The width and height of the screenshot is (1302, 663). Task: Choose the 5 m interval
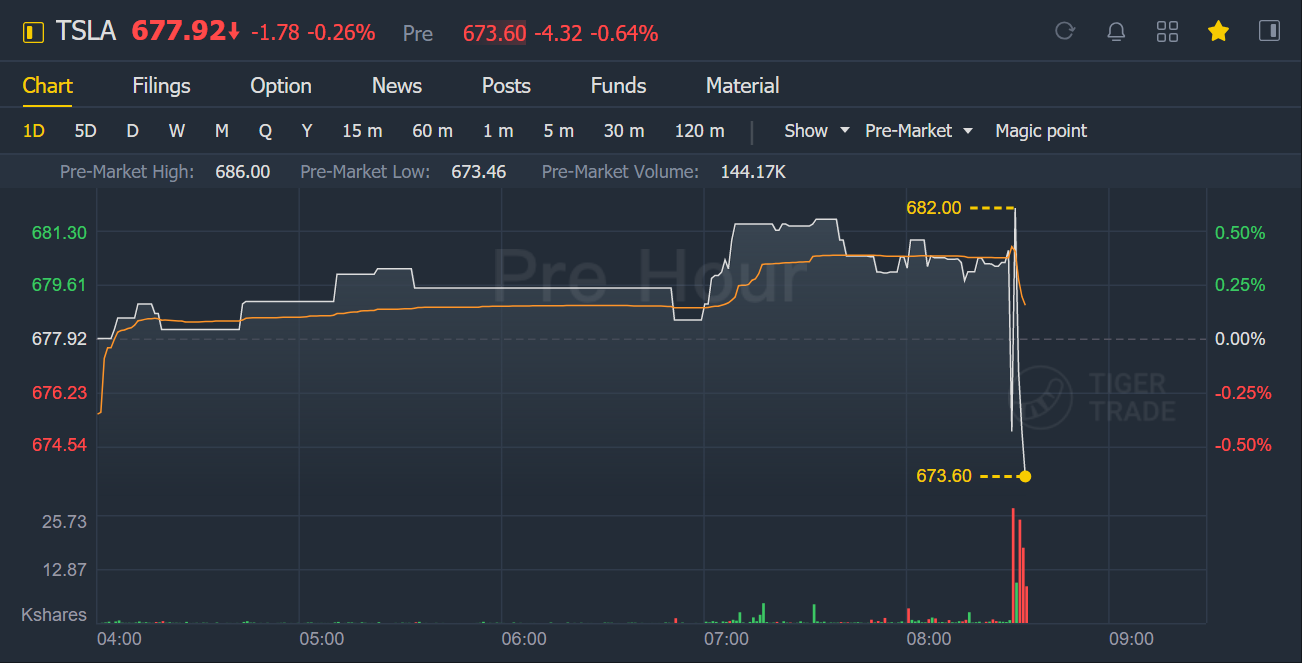pyautogui.click(x=559, y=131)
